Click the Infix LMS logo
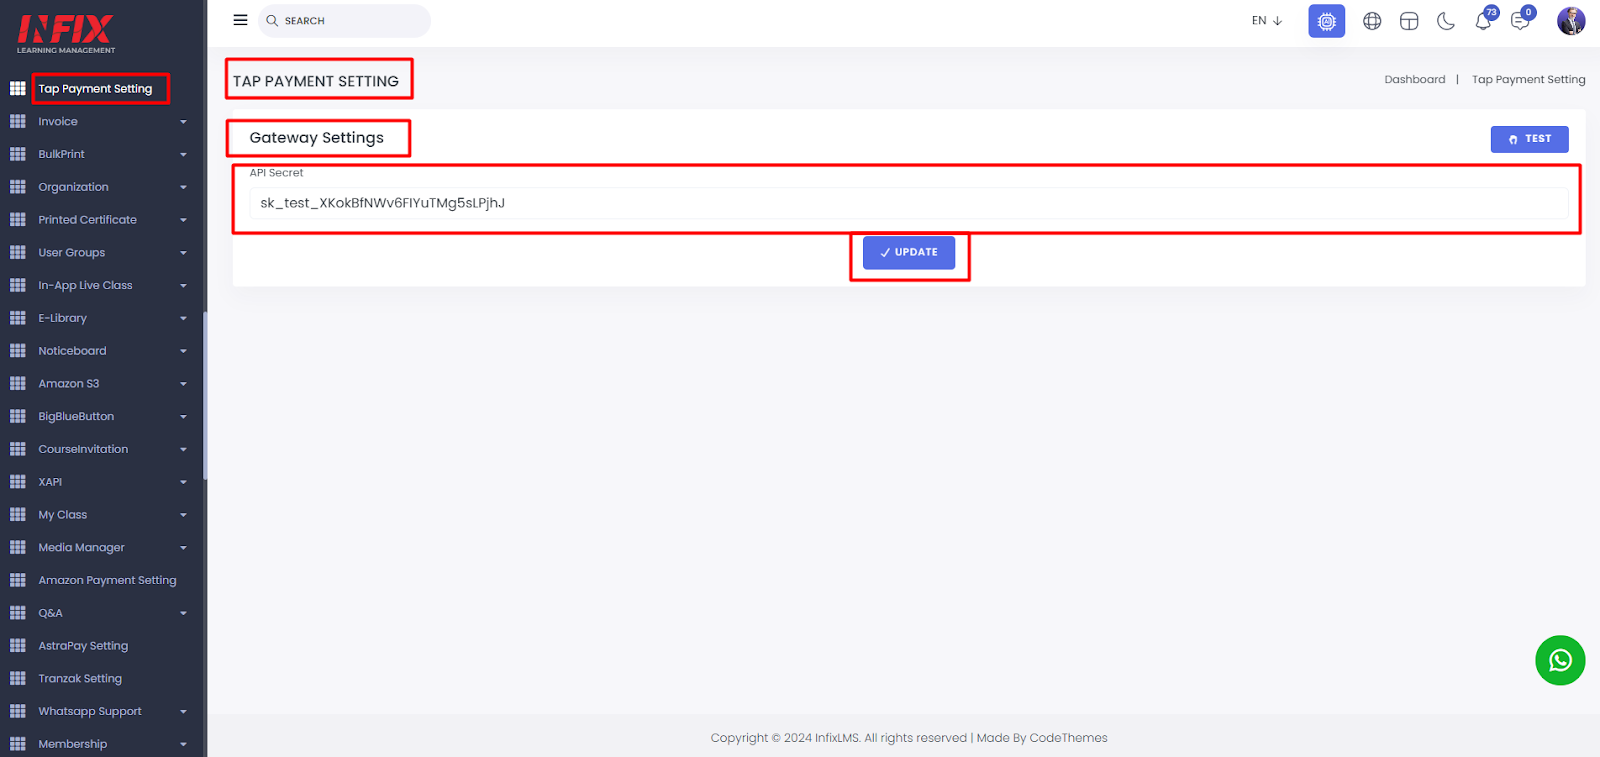This screenshot has height=757, width=1600. pyautogui.click(x=66, y=34)
